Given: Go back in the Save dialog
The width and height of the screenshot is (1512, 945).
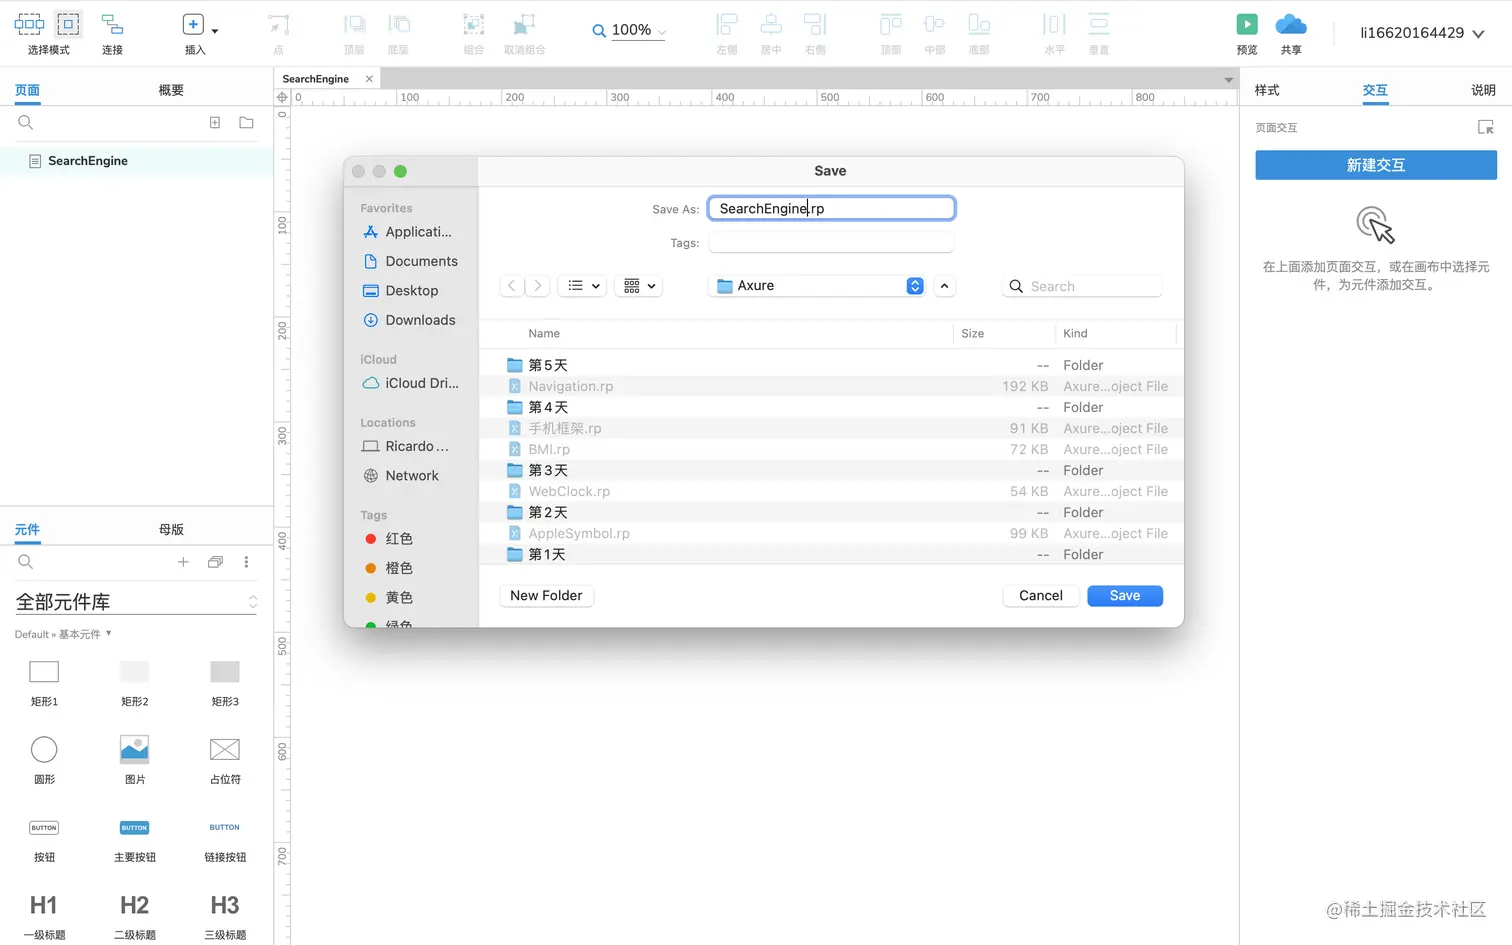Looking at the screenshot, I should pos(512,286).
